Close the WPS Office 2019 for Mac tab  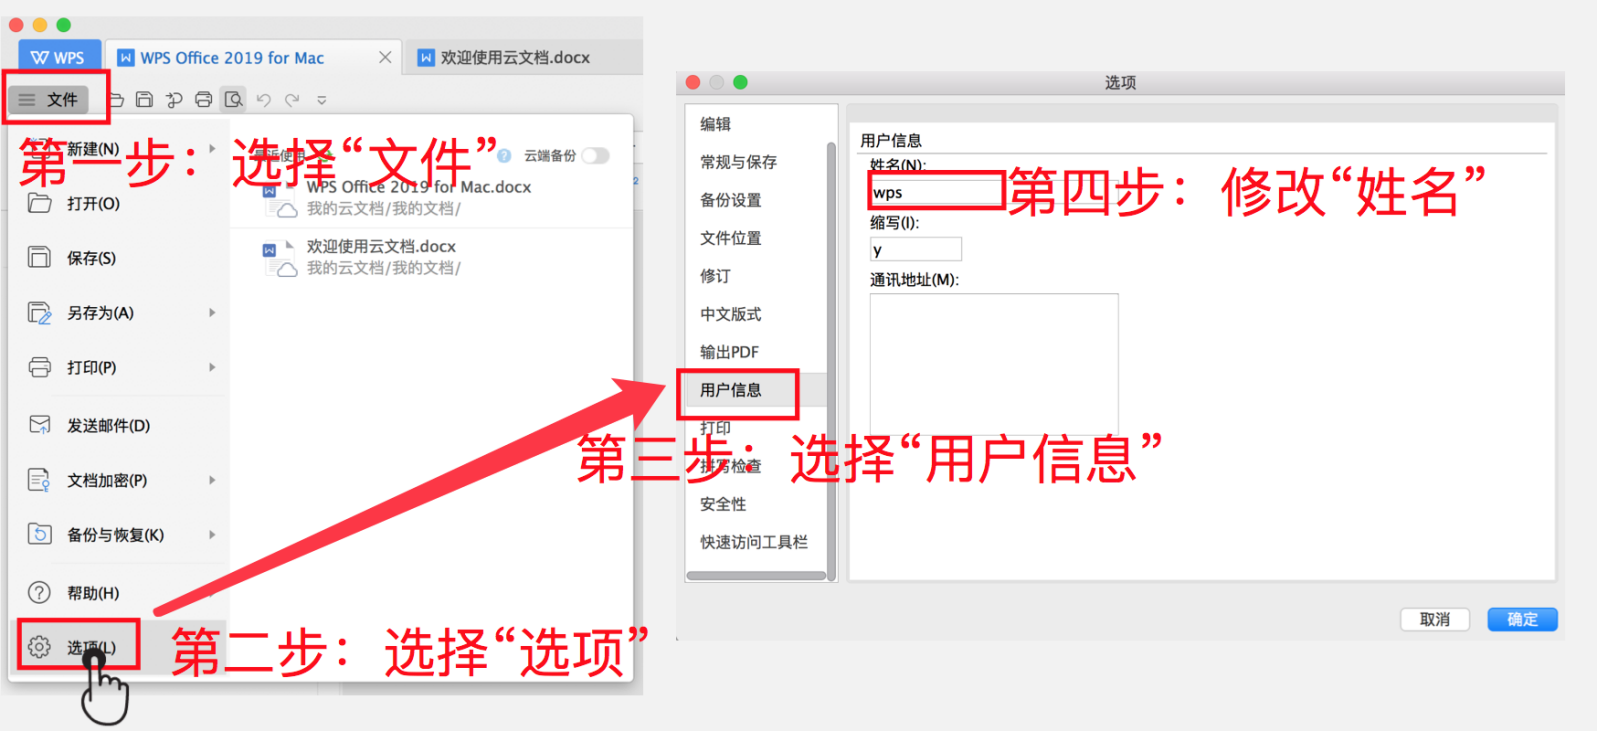tap(385, 58)
